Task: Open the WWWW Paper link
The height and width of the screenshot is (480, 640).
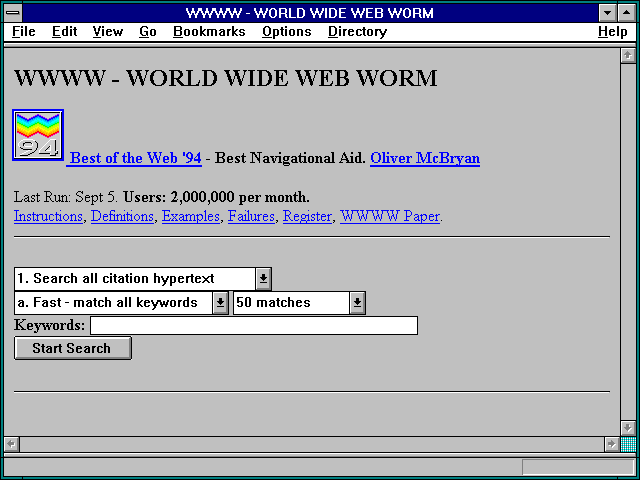Action: coord(390,216)
